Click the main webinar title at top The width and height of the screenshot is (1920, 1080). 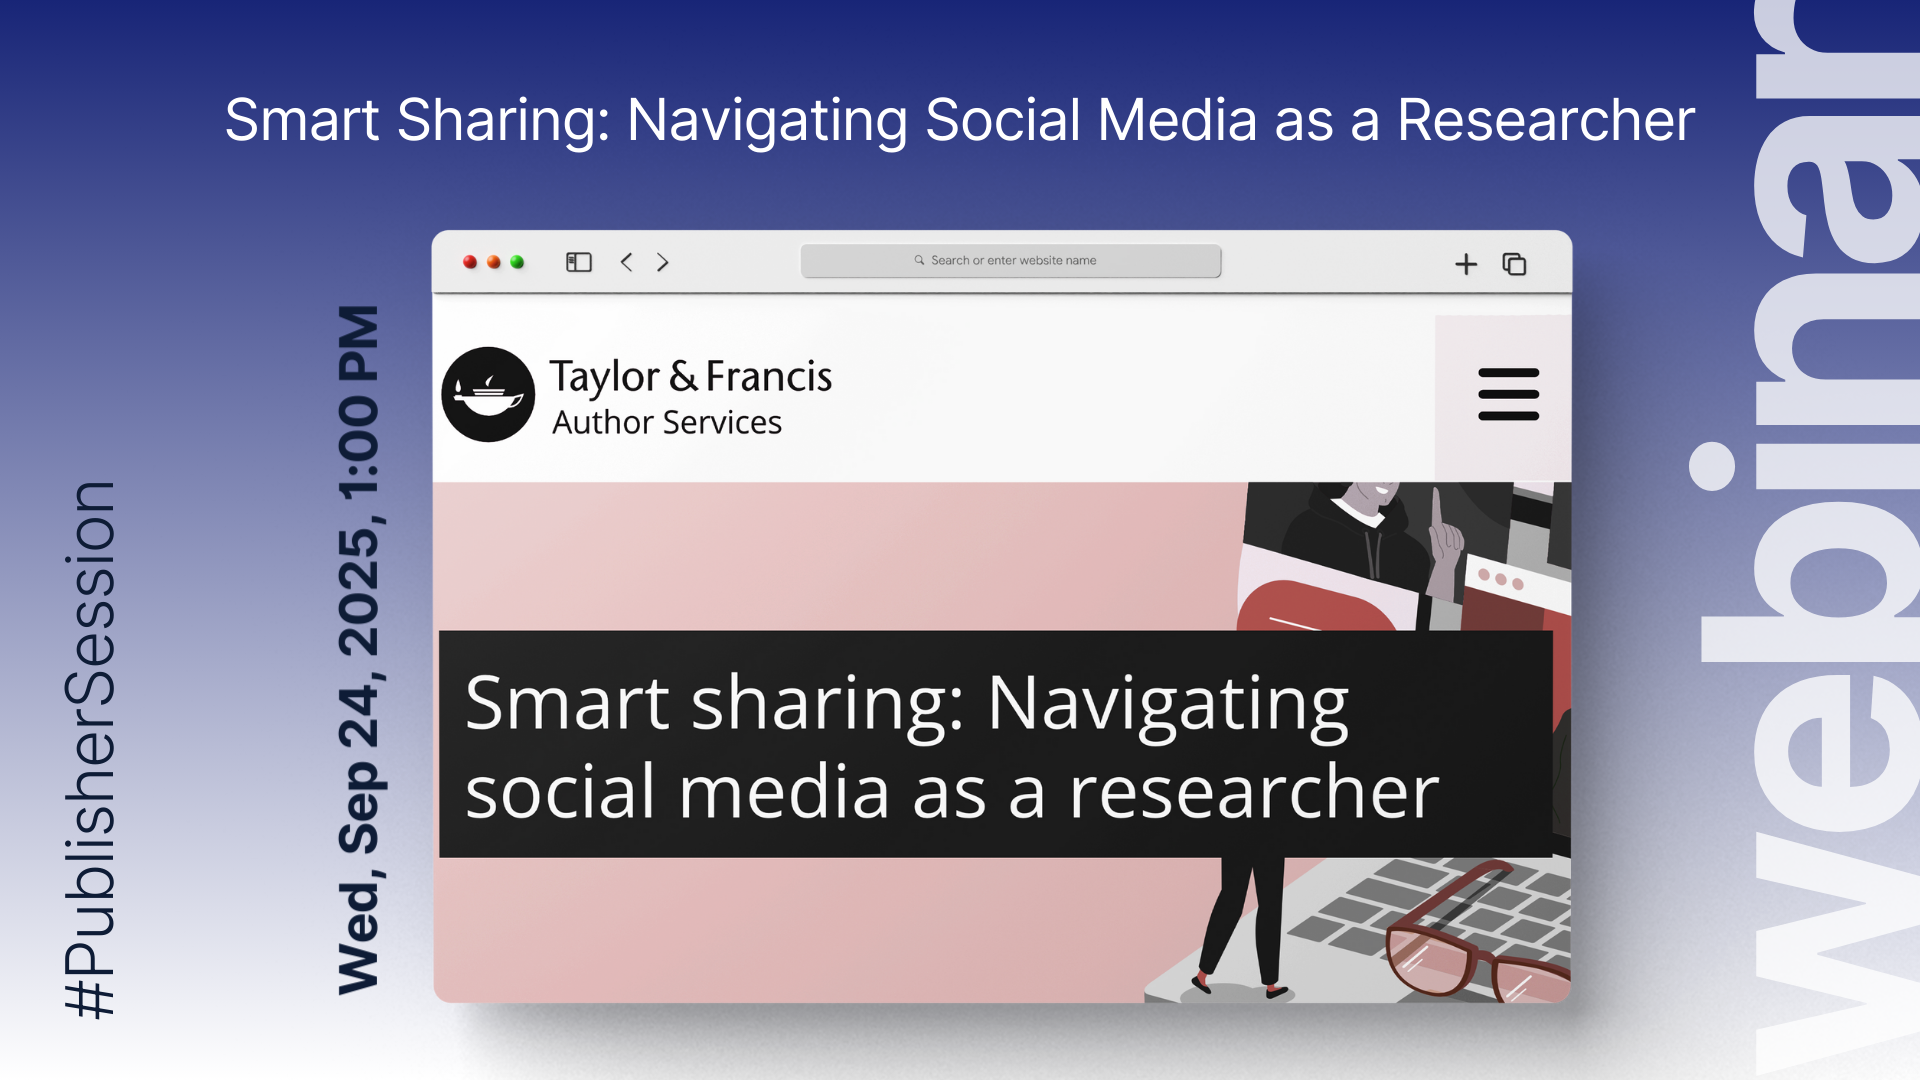pos(959,121)
